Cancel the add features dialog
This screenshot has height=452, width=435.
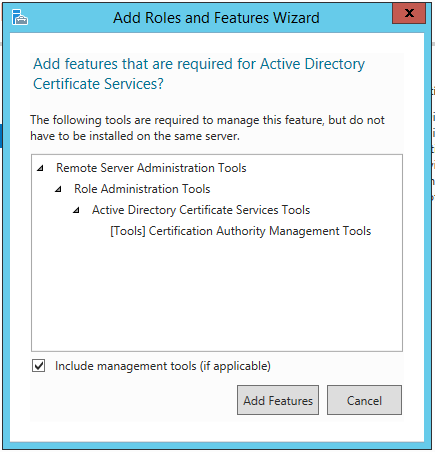(x=364, y=400)
